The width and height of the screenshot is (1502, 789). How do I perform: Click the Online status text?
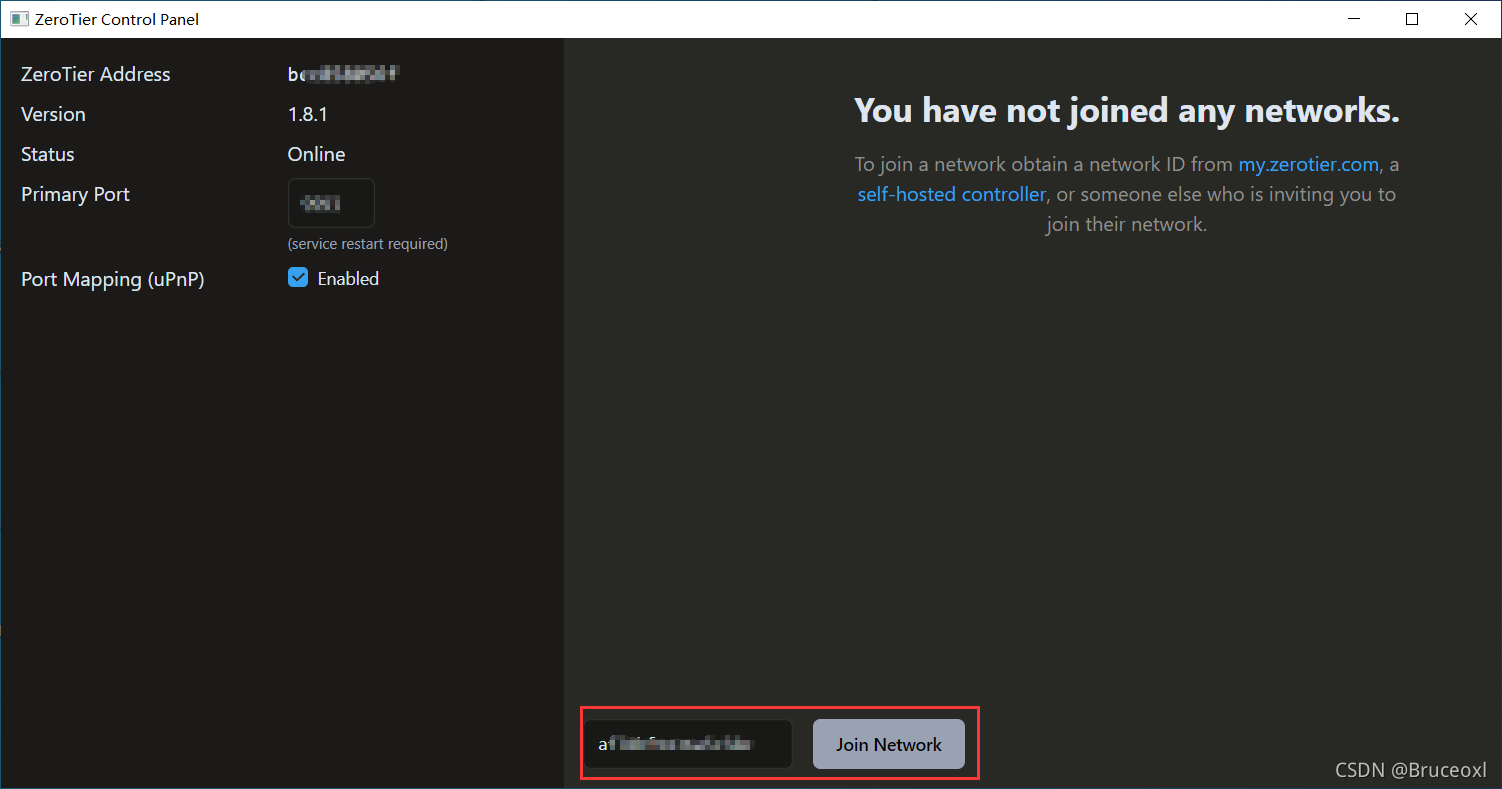coord(316,154)
